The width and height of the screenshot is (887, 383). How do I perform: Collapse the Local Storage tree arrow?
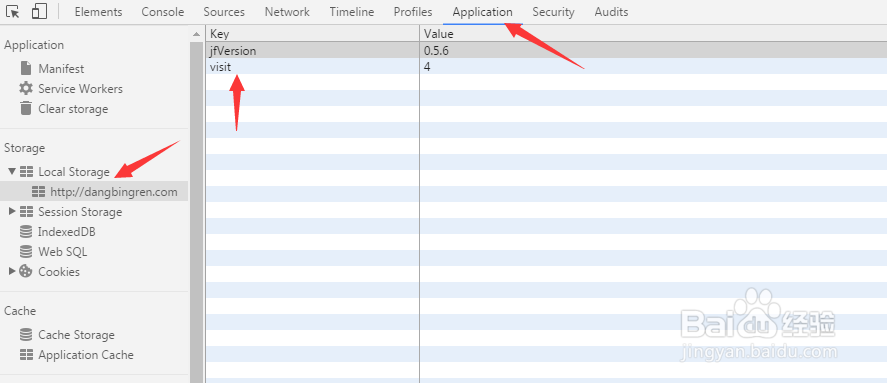point(12,171)
